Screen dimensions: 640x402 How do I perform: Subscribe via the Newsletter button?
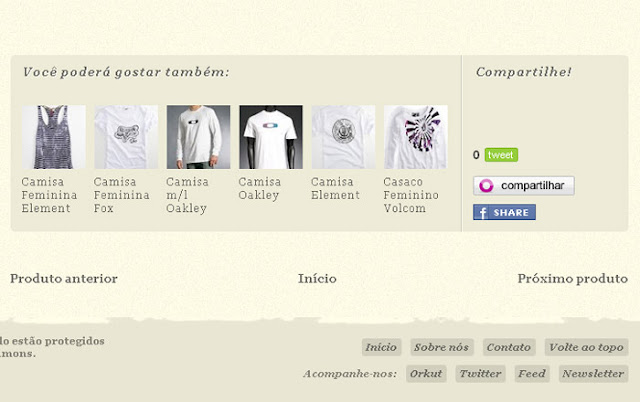593,374
